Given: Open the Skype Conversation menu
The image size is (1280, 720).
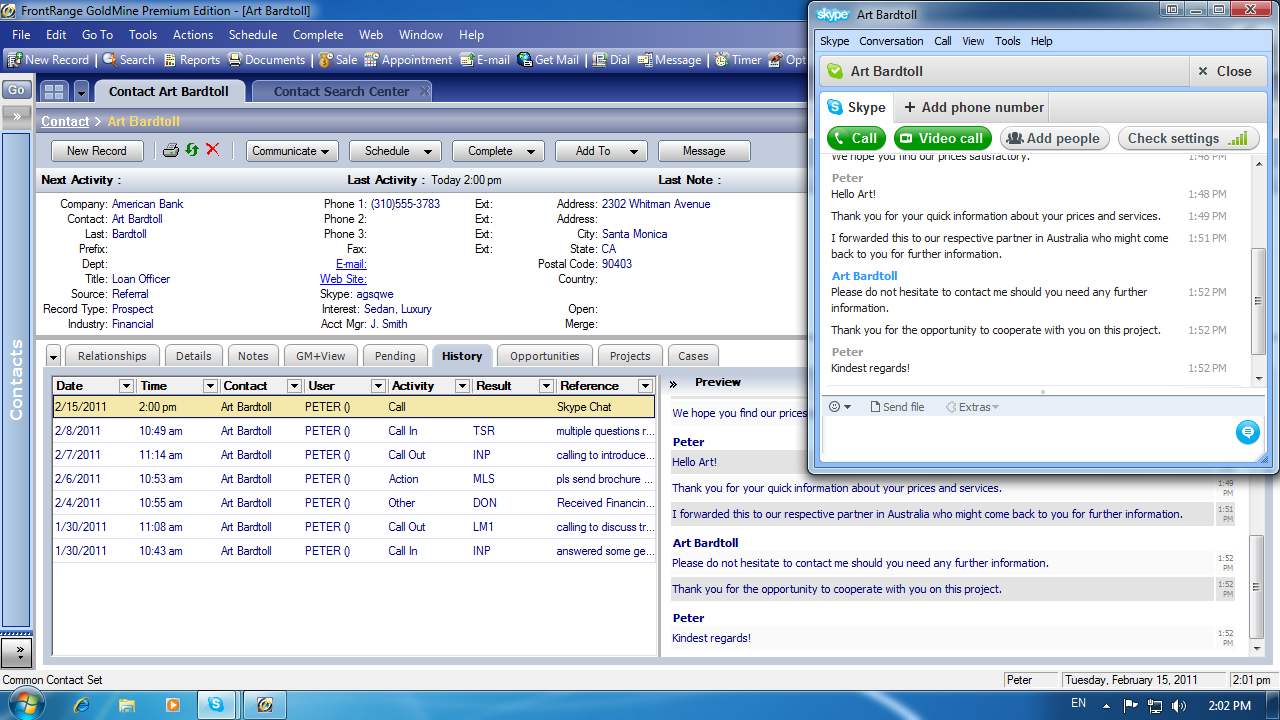Looking at the screenshot, I should (x=891, y=41).
